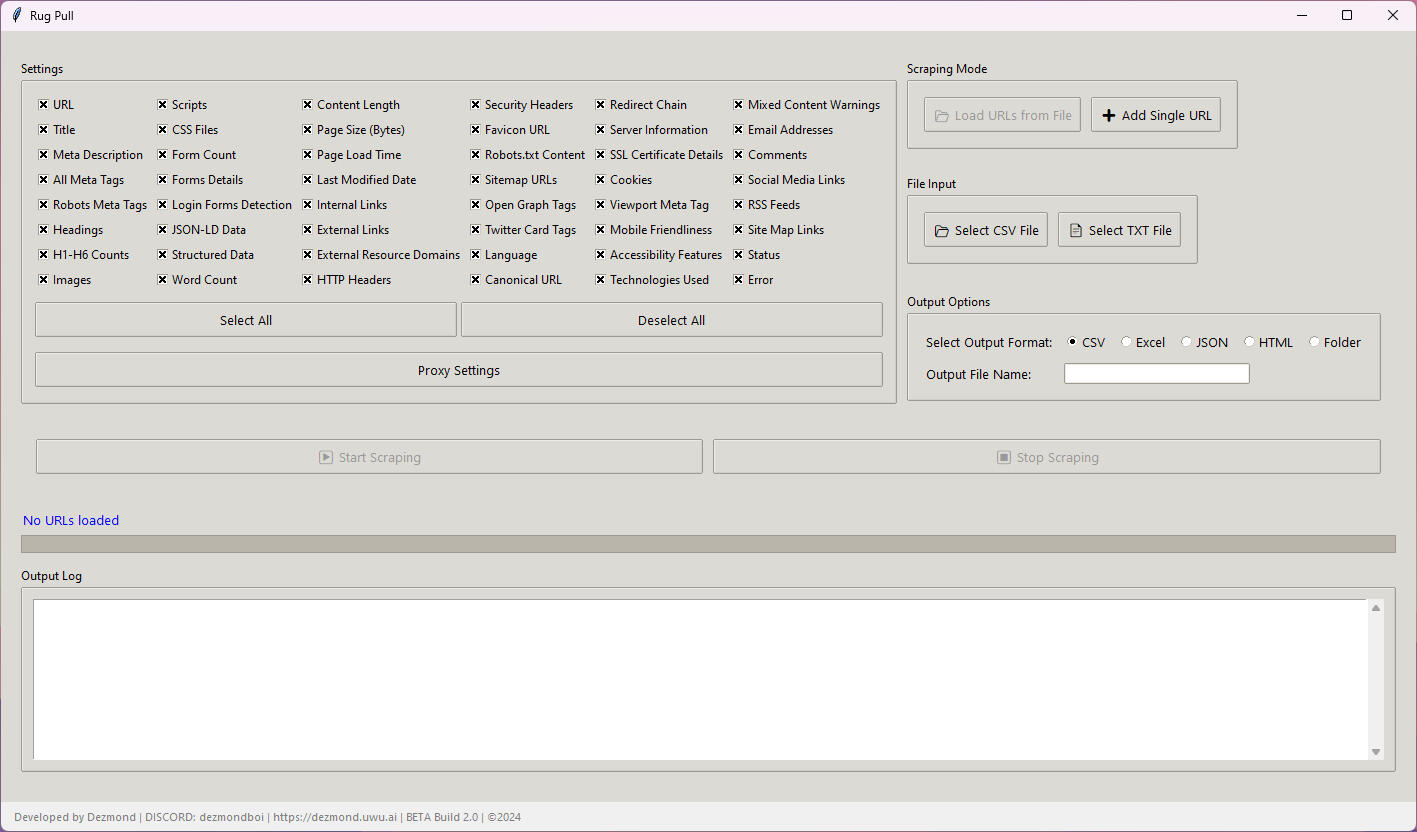Toggle the Login Forms Detection checkbox
The height and width of the screenshot is (832, 1417).
[x=163, y=205]
